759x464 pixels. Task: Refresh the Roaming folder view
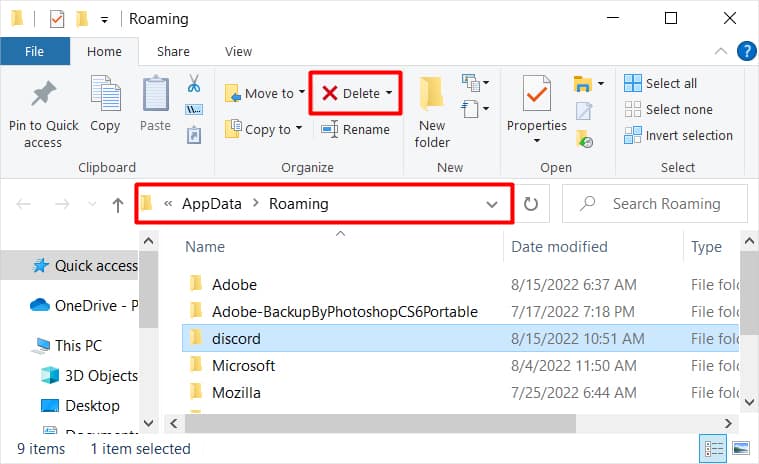(531, 204)
